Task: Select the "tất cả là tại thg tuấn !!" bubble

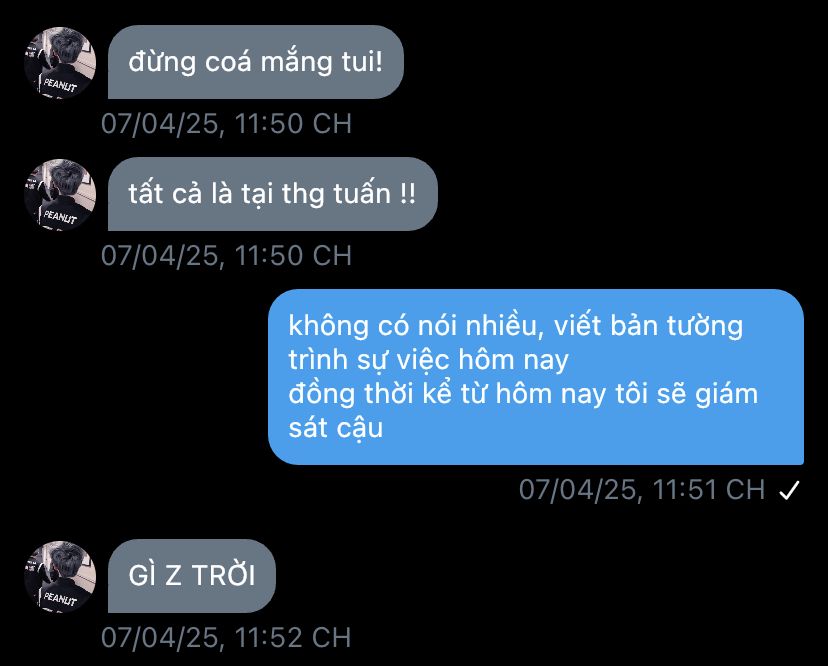Action: (x=272, y=194)
